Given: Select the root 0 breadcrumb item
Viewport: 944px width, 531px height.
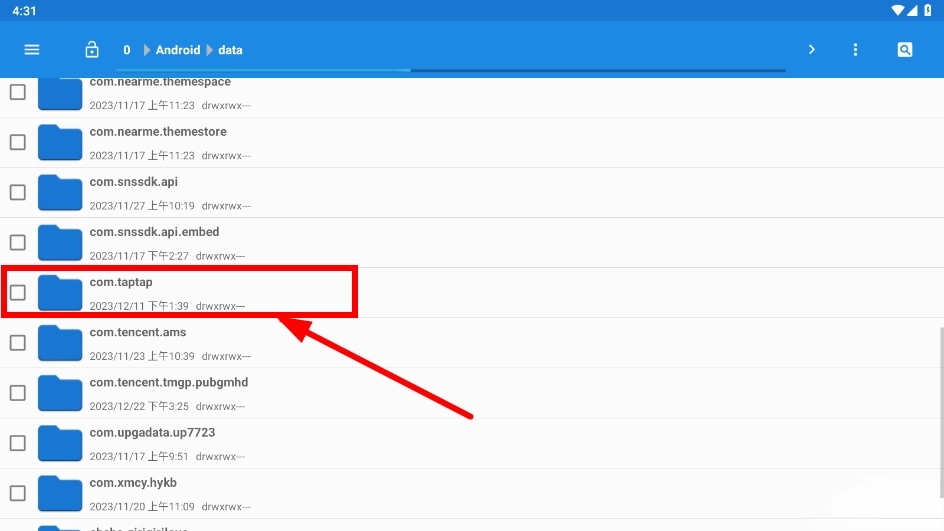Looking at the screenshot, I should pyautogui.click(x=127, y=50).
